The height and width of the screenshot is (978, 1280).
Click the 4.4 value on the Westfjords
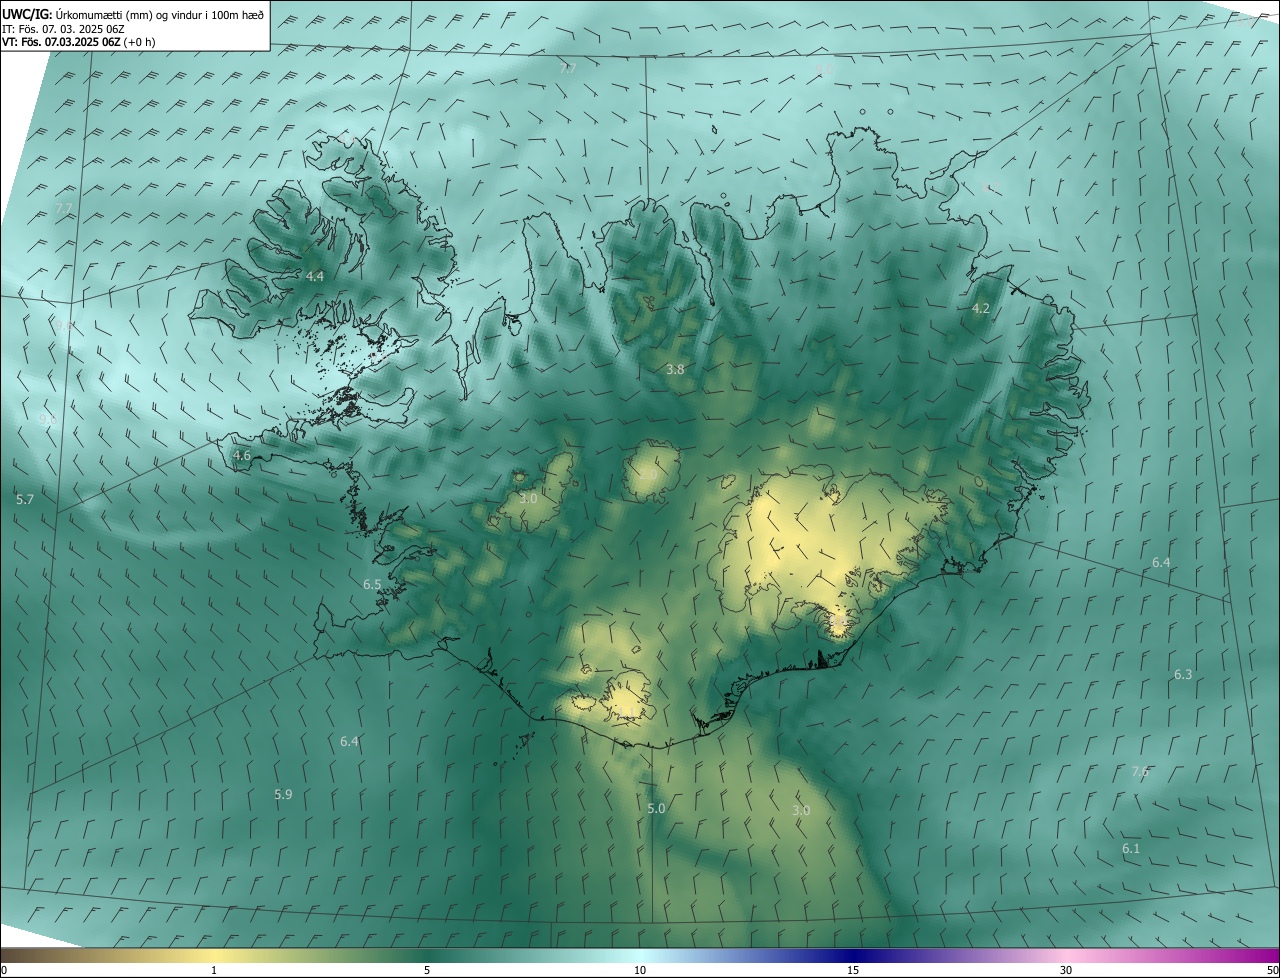coord(315,276)
